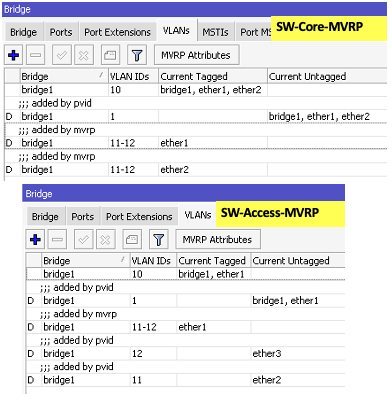Switch to Bridge tab in SW-Core-MVRP window
392x399 pixels.
(23, 32)
